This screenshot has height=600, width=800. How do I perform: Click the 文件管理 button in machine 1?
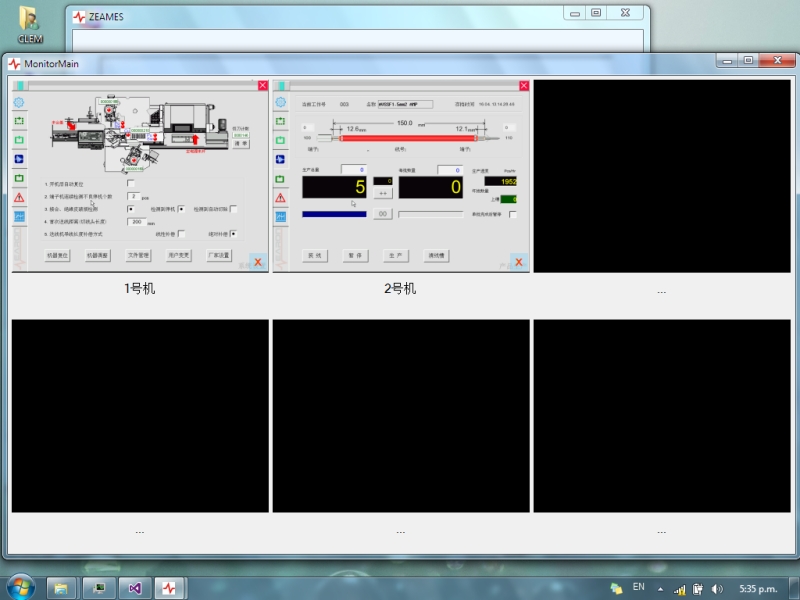[x=138, y=255]
